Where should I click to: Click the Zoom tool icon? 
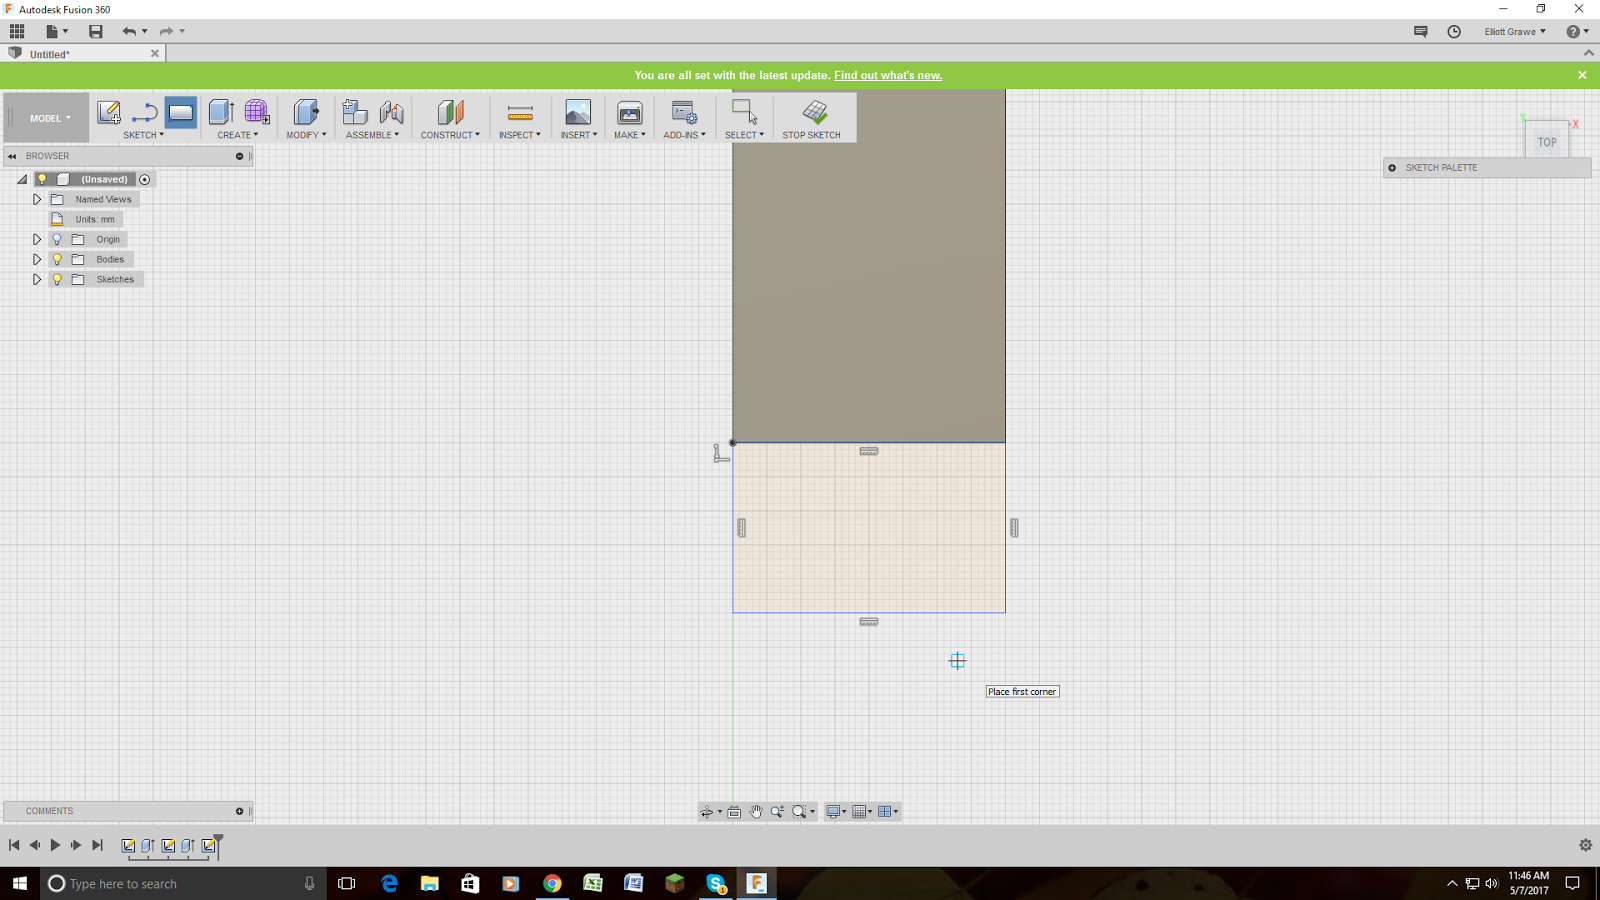pyautogui.click(x=777, y=812)
